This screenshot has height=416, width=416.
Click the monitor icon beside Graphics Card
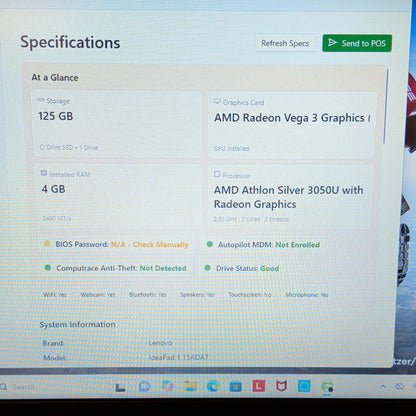click(217, 101)
